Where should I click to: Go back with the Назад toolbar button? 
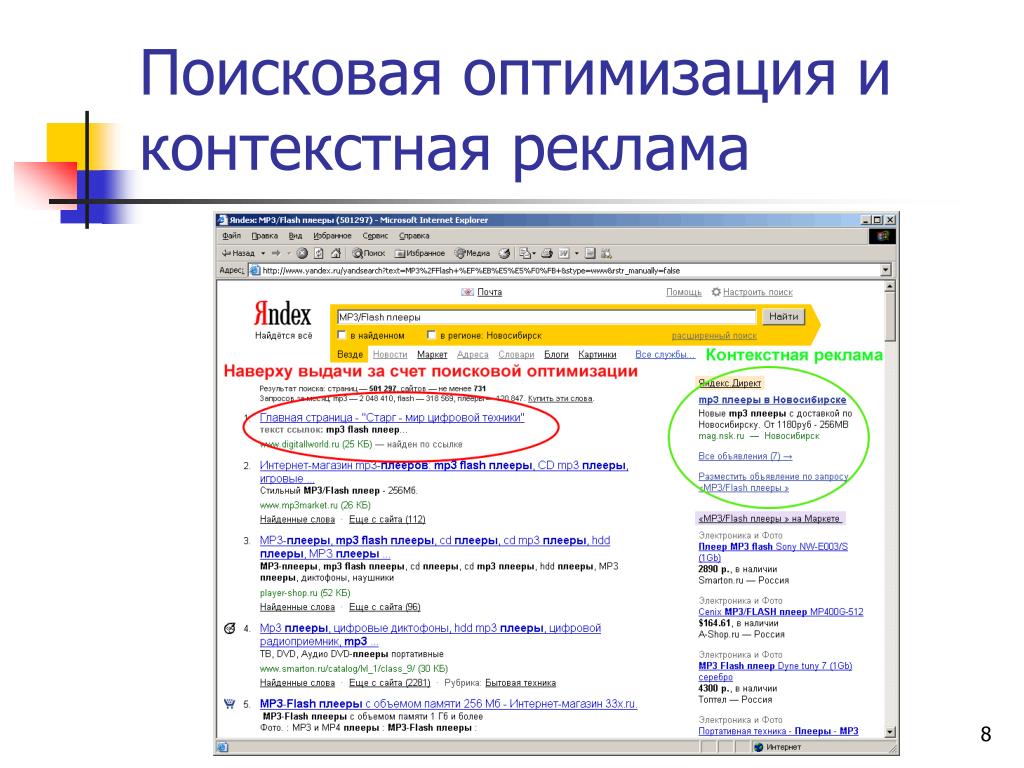[x=238, y=253]
